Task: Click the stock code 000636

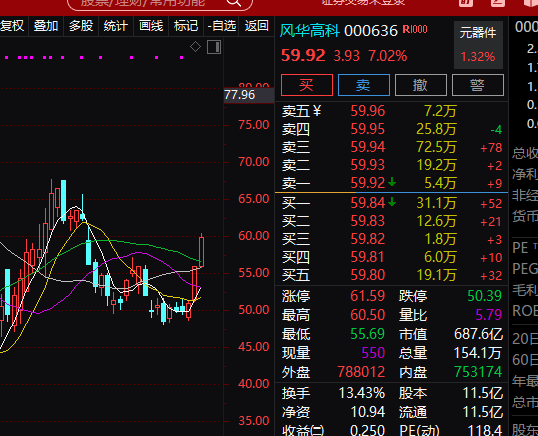Action: pyautogui.click(x=371, y=31)
